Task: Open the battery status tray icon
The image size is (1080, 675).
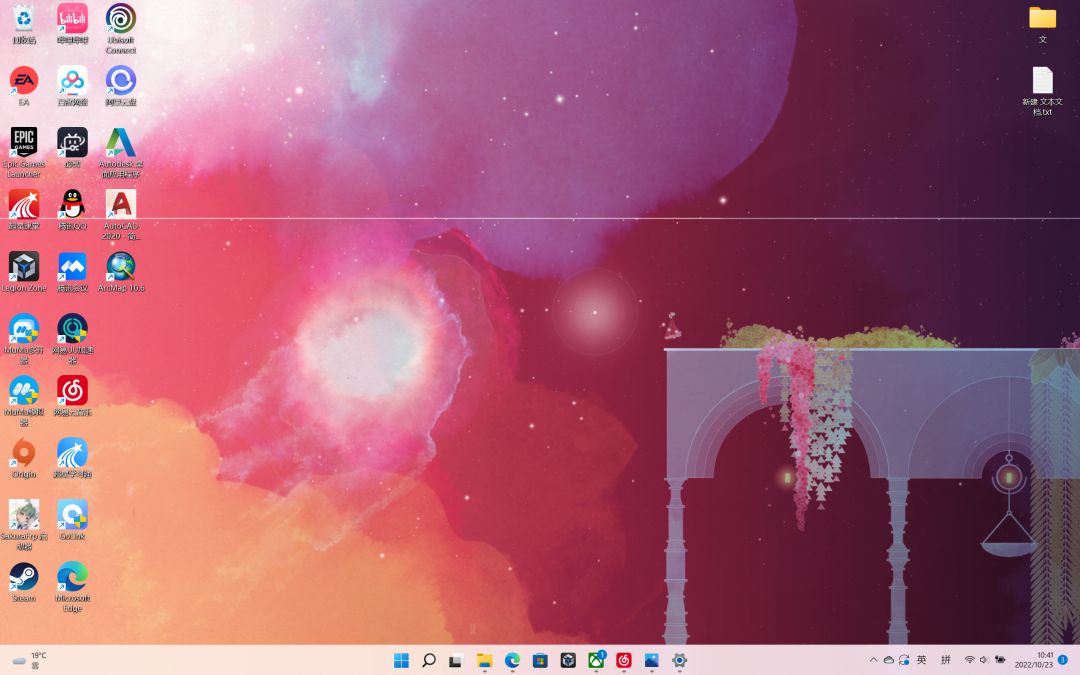Action: point(999,660)
